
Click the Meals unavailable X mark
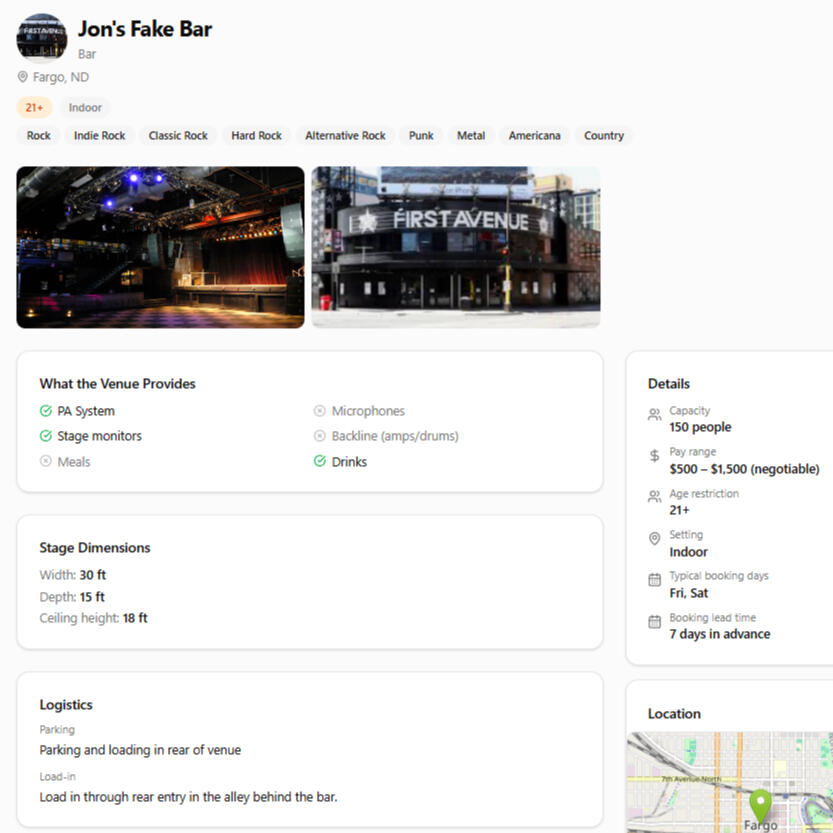pyautogui.click(x=46, y=462)
